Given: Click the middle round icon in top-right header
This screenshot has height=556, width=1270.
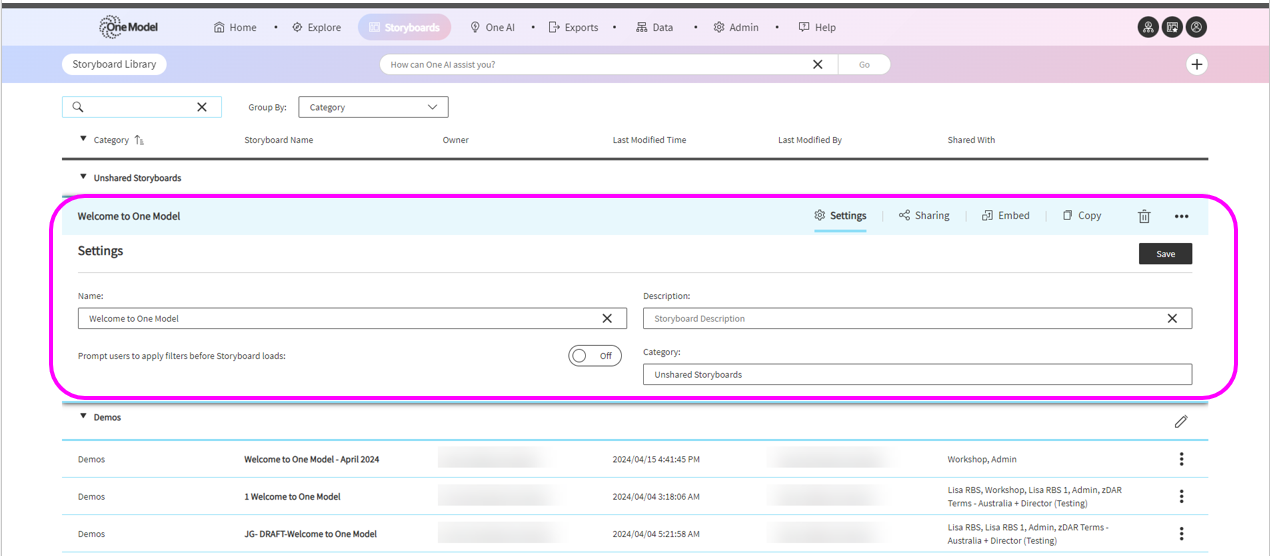Looking at the screenshot, I should click(1172, 27).
